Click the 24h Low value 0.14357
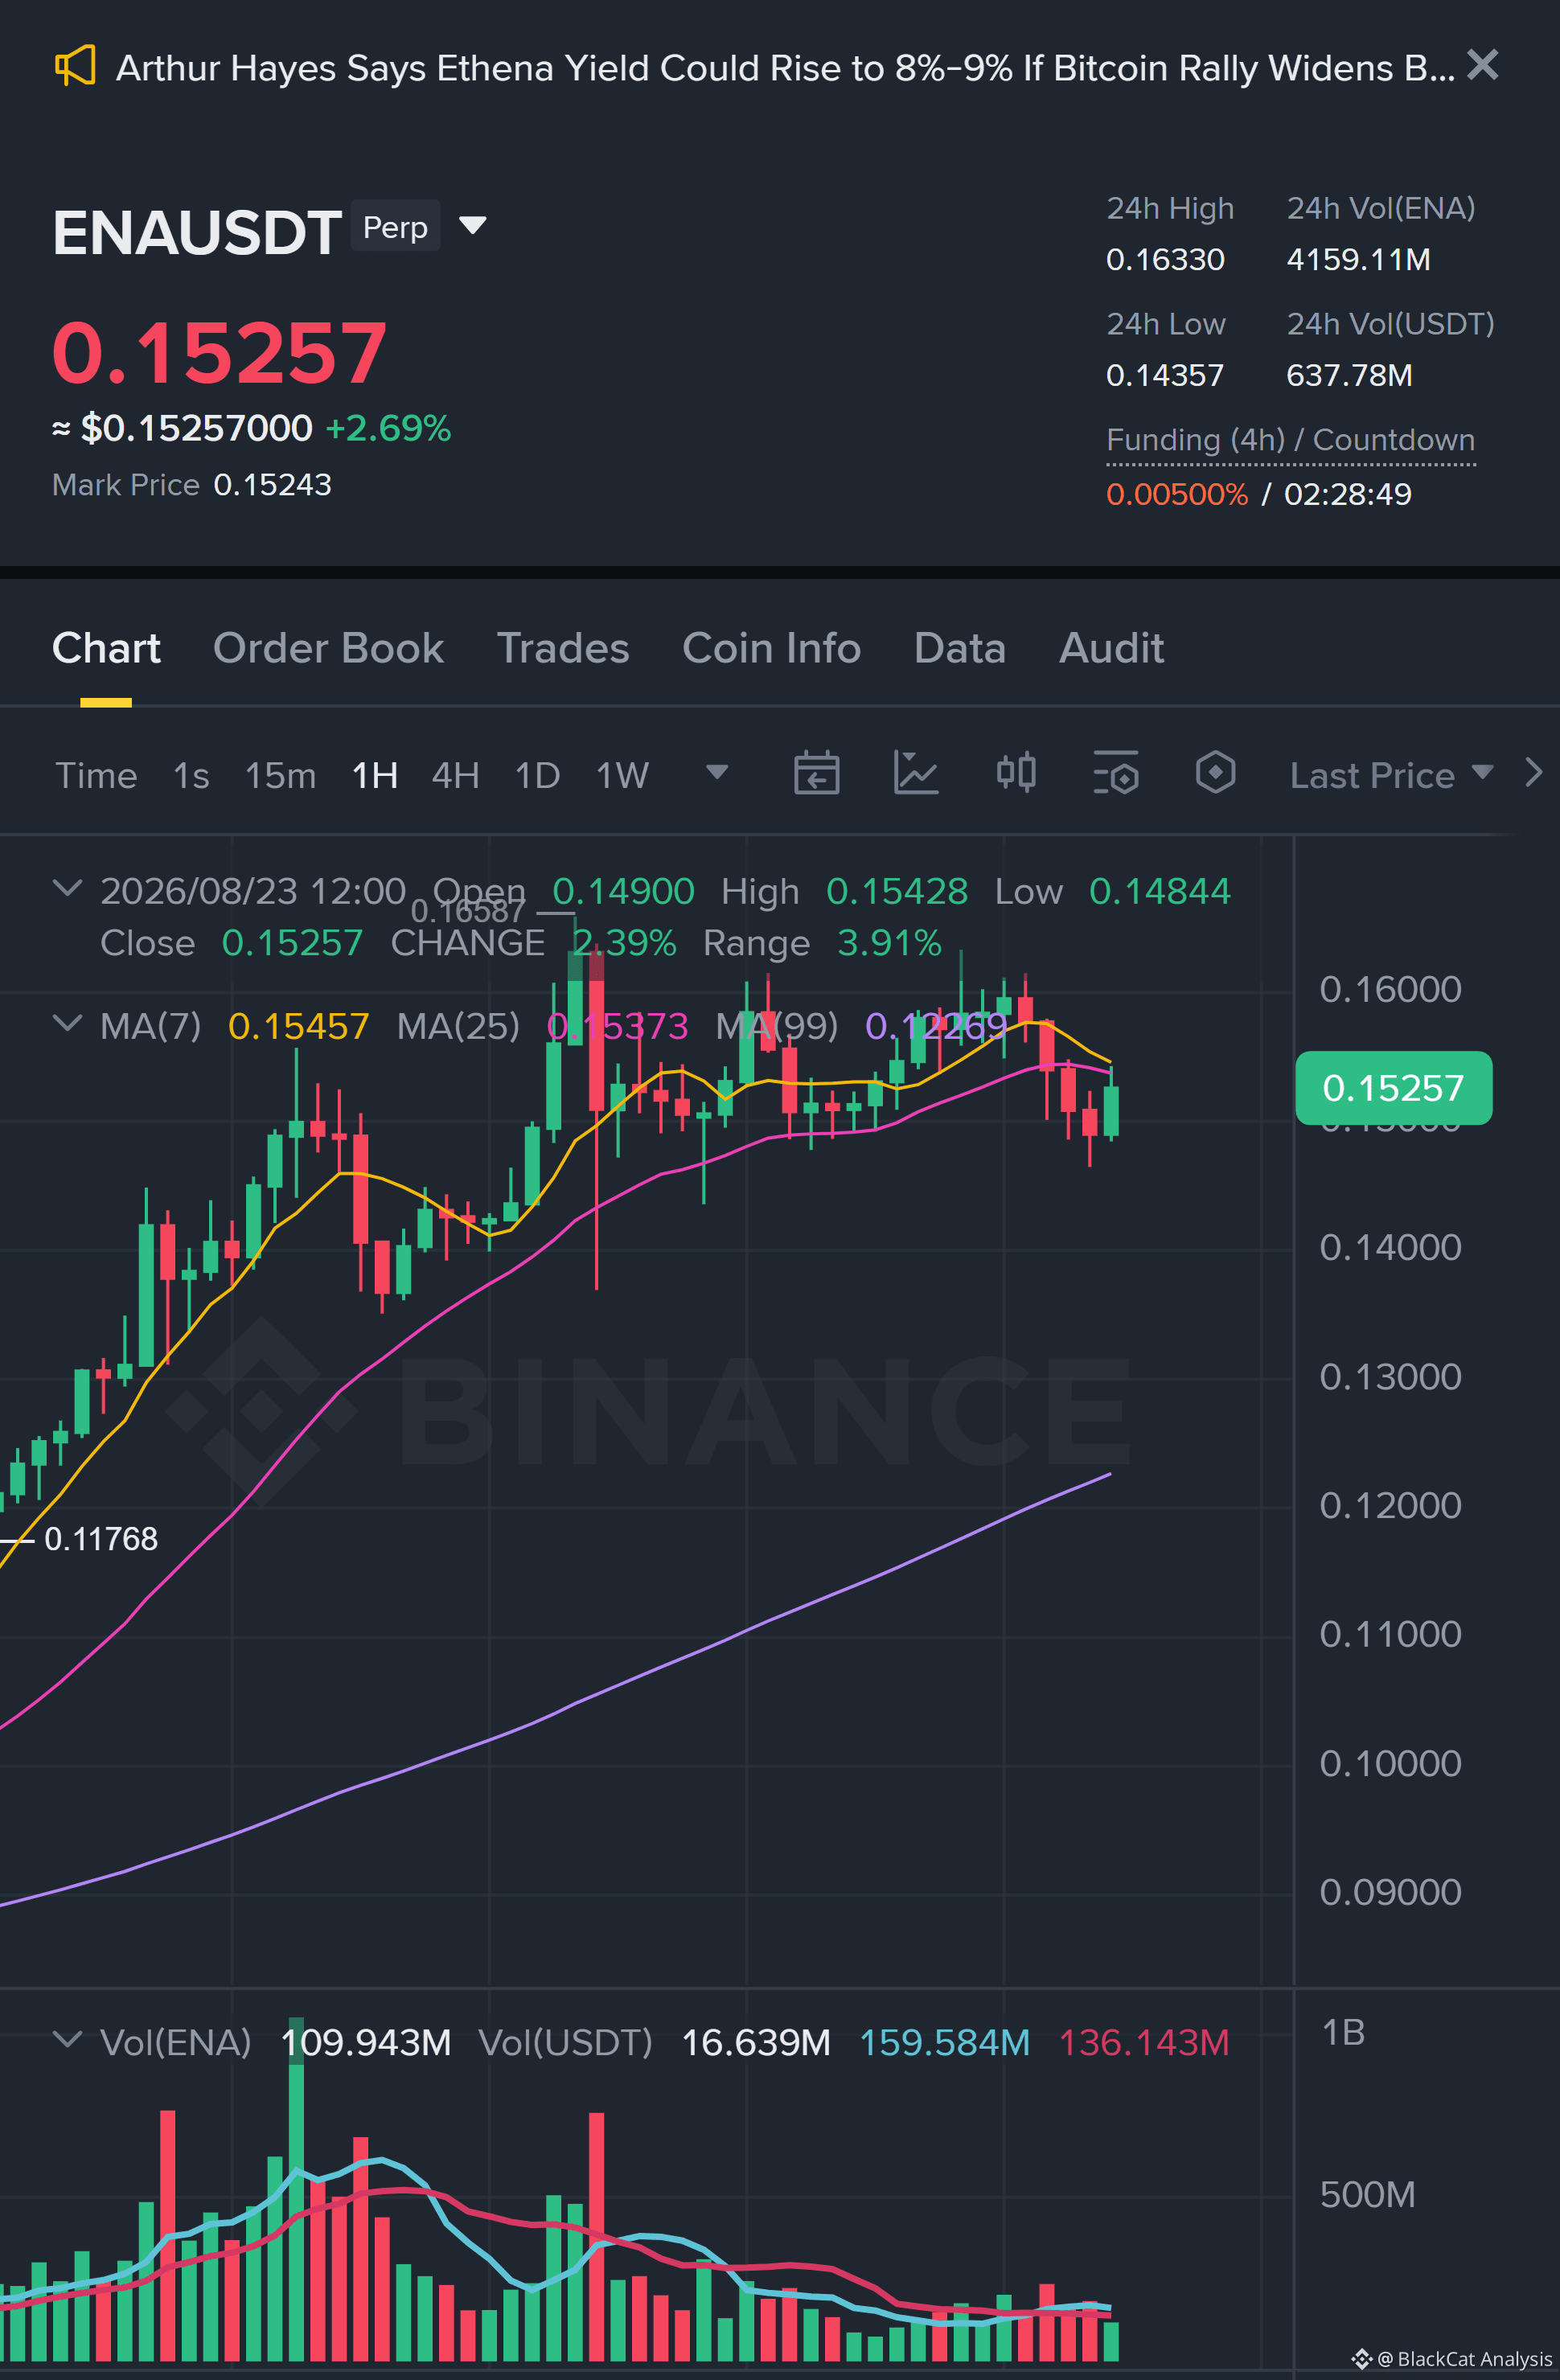 point(1165,375)
